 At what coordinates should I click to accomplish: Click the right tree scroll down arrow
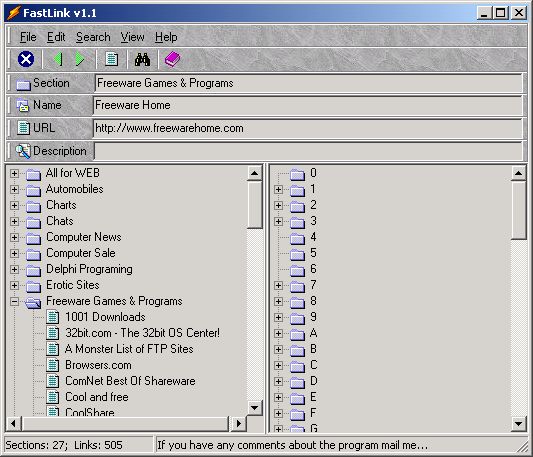(518, 423)
